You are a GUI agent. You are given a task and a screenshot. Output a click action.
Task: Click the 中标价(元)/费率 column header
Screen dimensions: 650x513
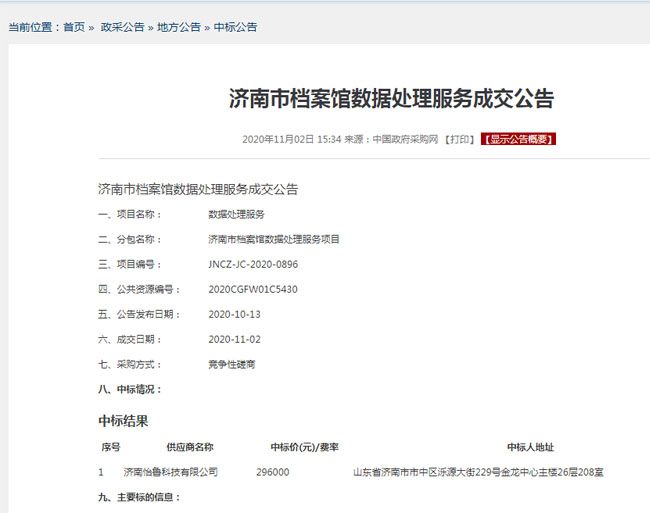305,447
